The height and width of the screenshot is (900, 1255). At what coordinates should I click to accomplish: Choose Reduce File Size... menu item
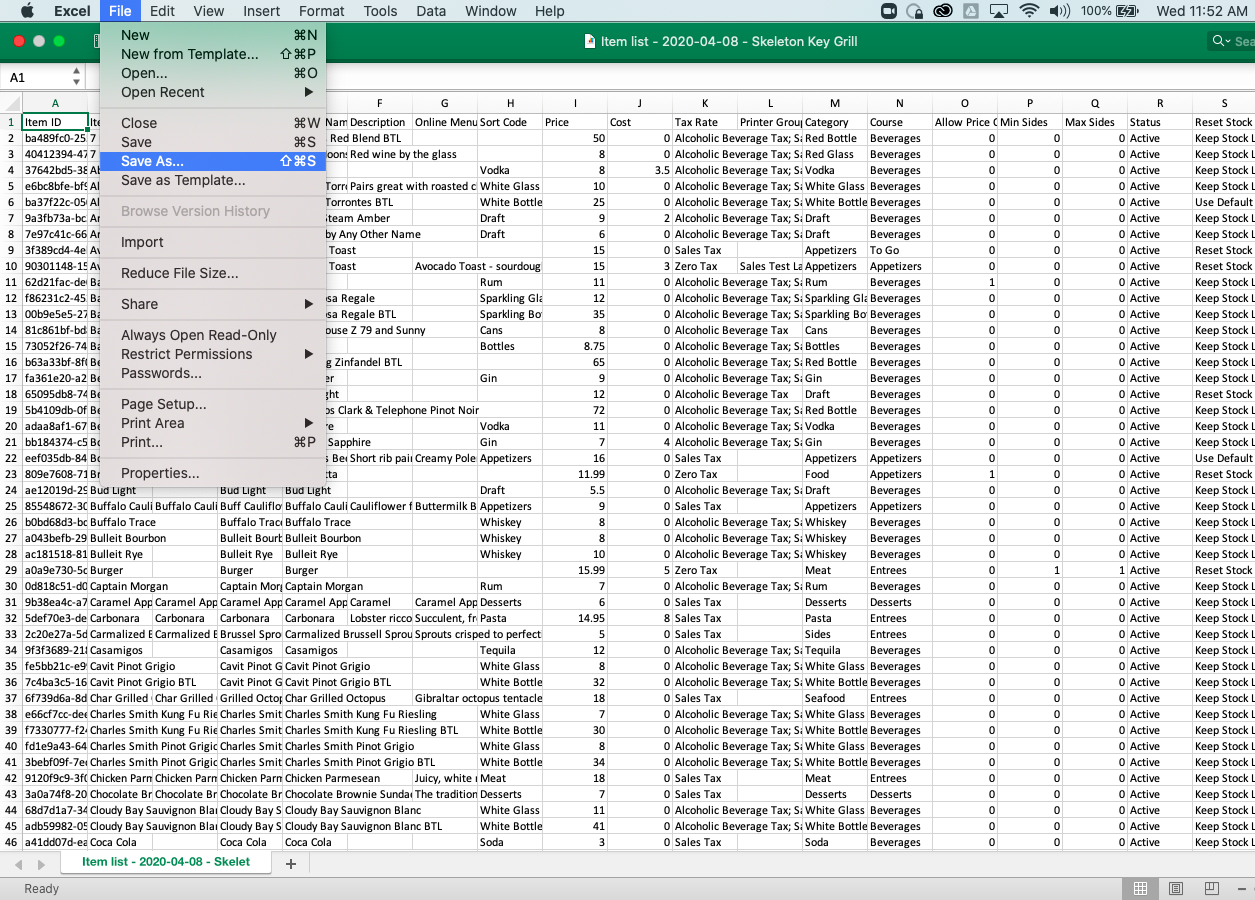(213, 273)
